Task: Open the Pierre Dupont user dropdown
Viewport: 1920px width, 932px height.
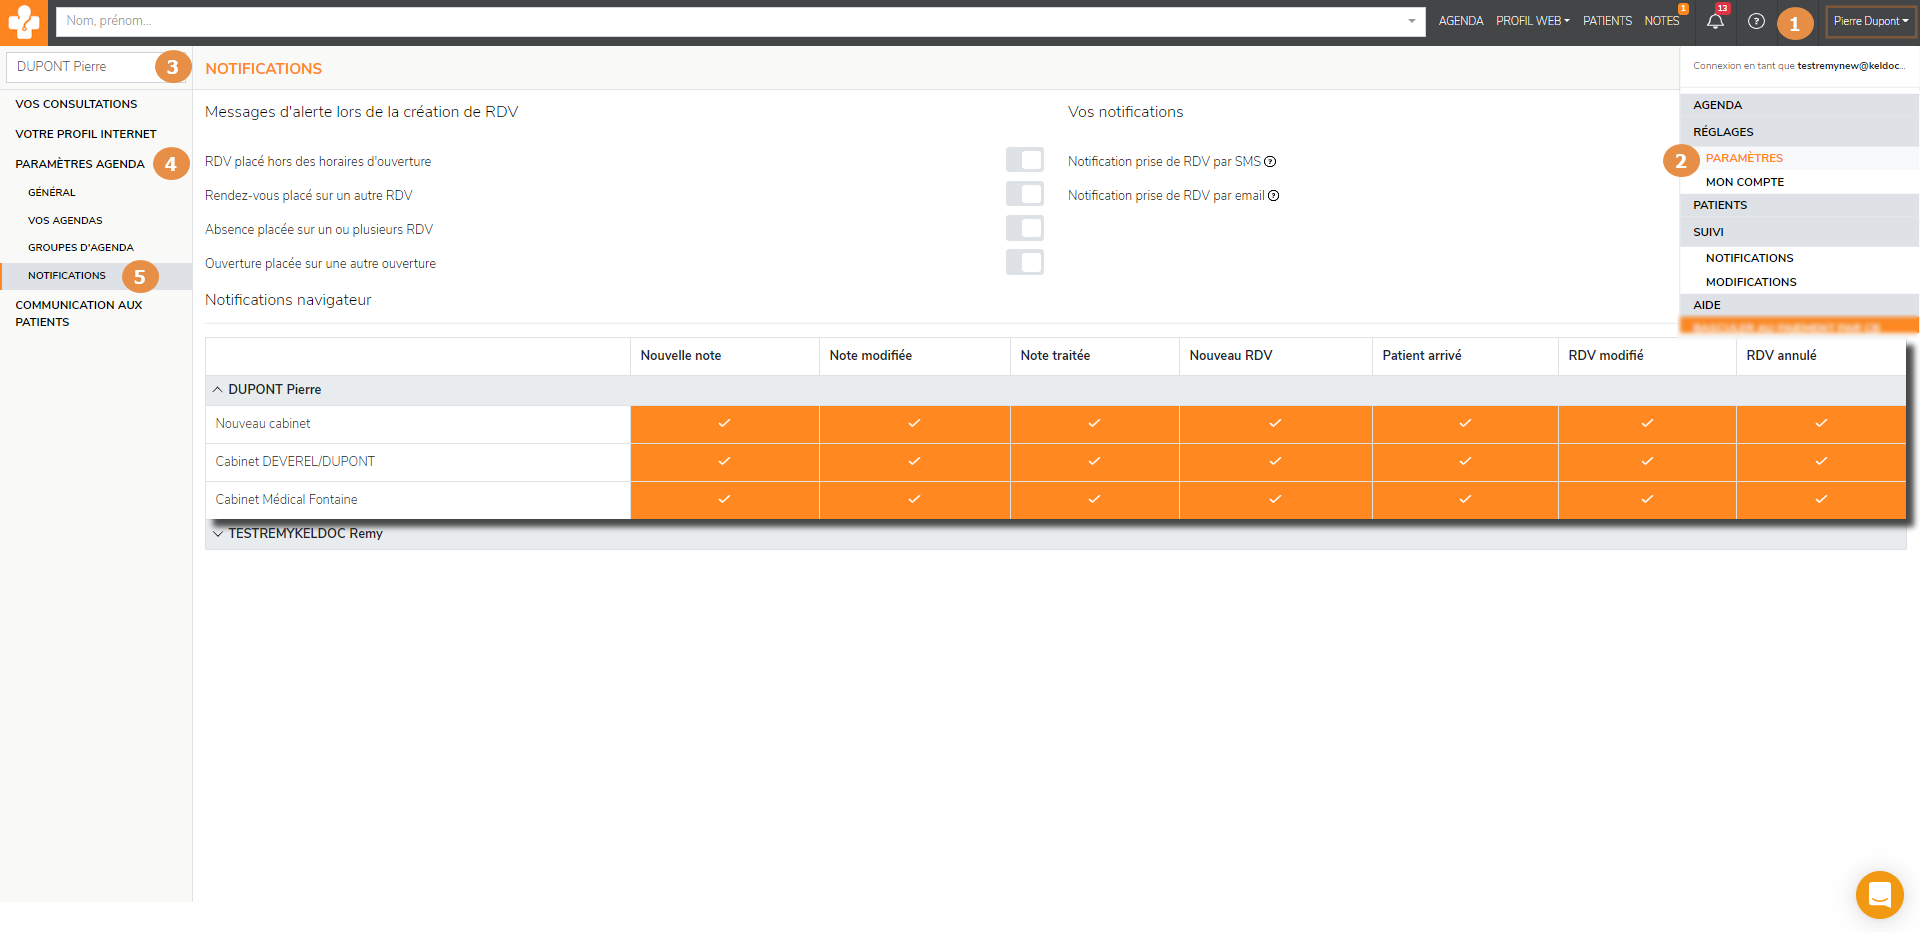Action: 1870,21
